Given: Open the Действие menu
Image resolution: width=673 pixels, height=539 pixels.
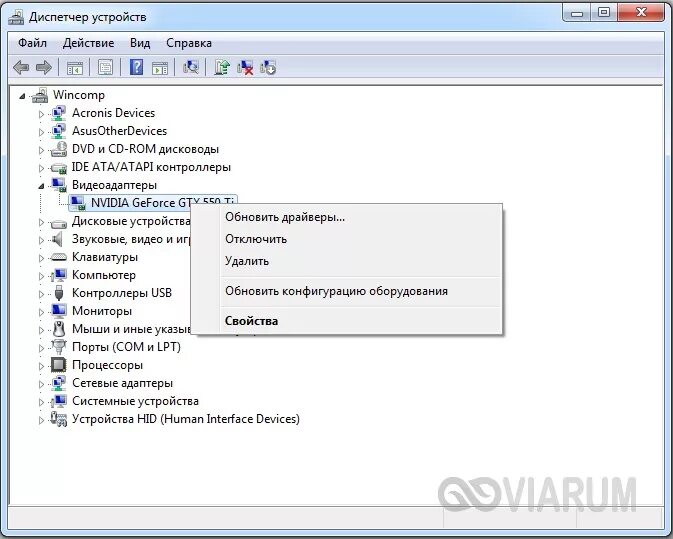Looking at the screenshot, I should [x=88, y=43].
